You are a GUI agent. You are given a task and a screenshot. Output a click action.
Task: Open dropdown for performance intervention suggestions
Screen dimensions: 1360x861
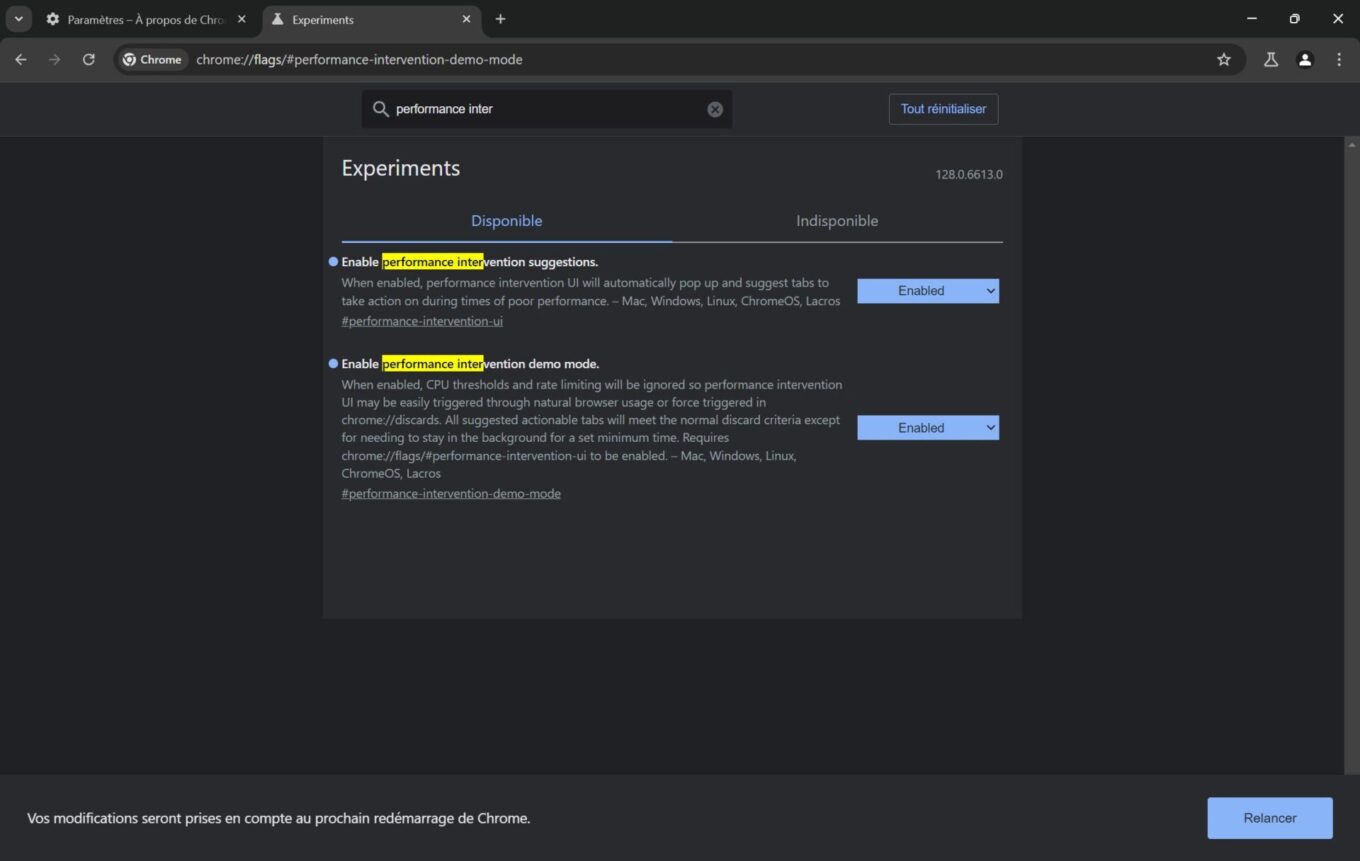click(x=928, y=291)
